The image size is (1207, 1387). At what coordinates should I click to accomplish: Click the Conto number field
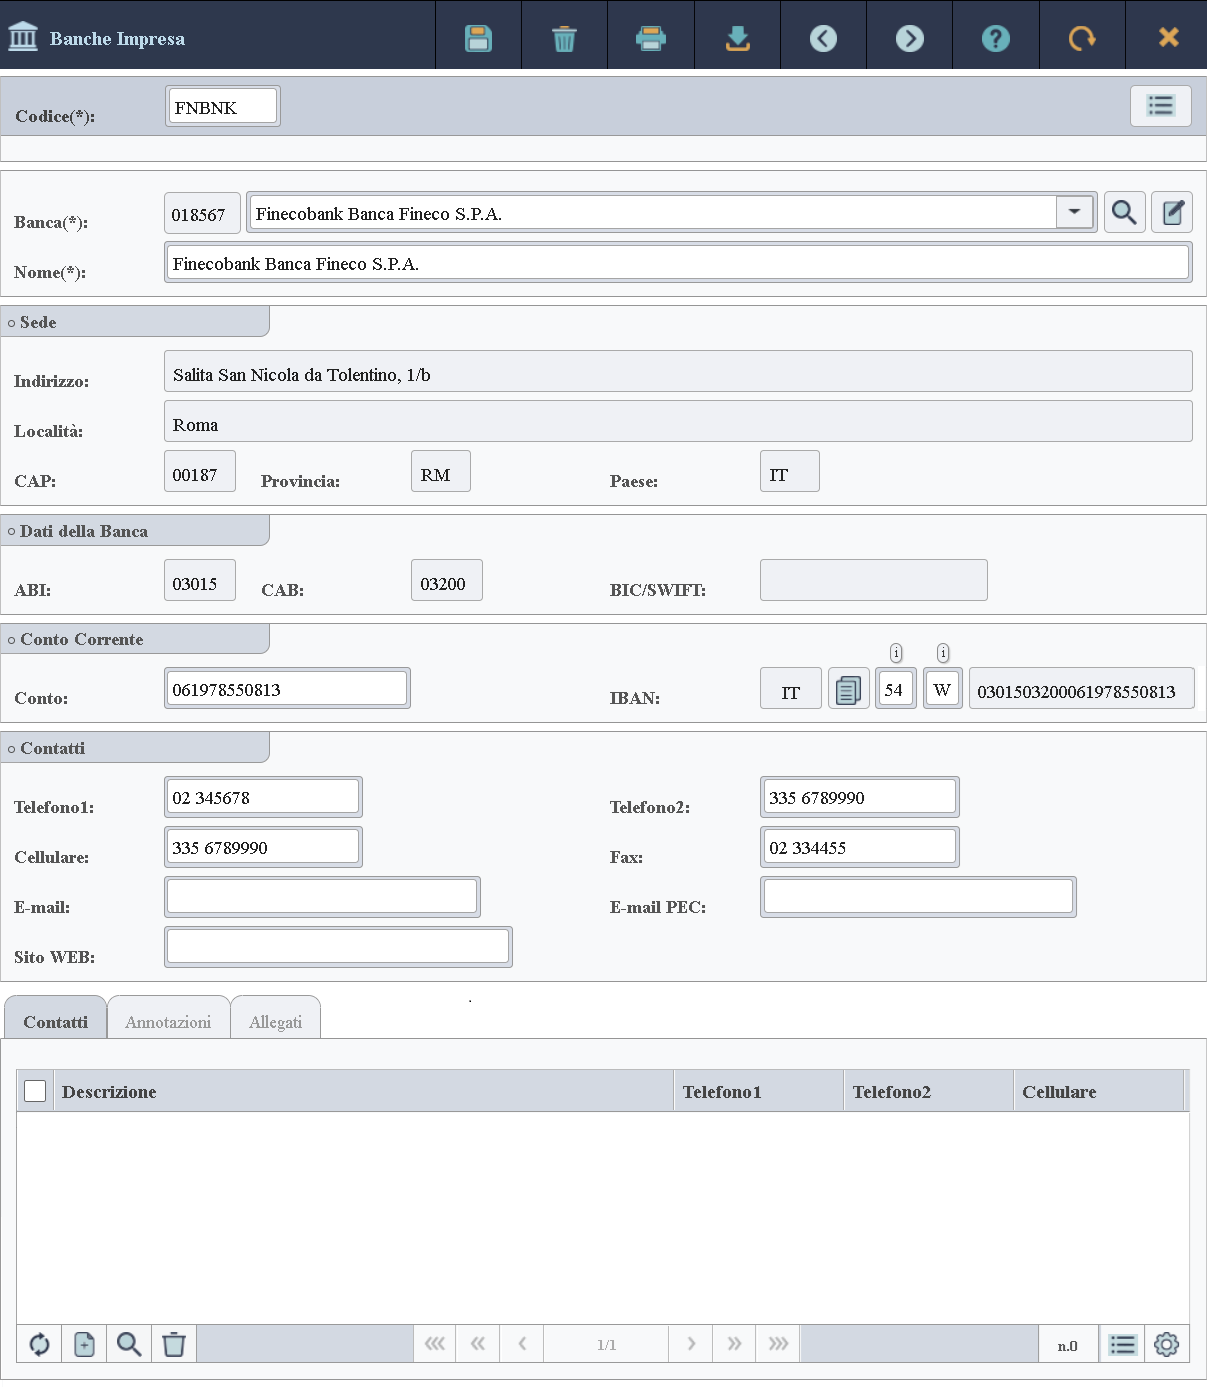(x=287, y=689)
